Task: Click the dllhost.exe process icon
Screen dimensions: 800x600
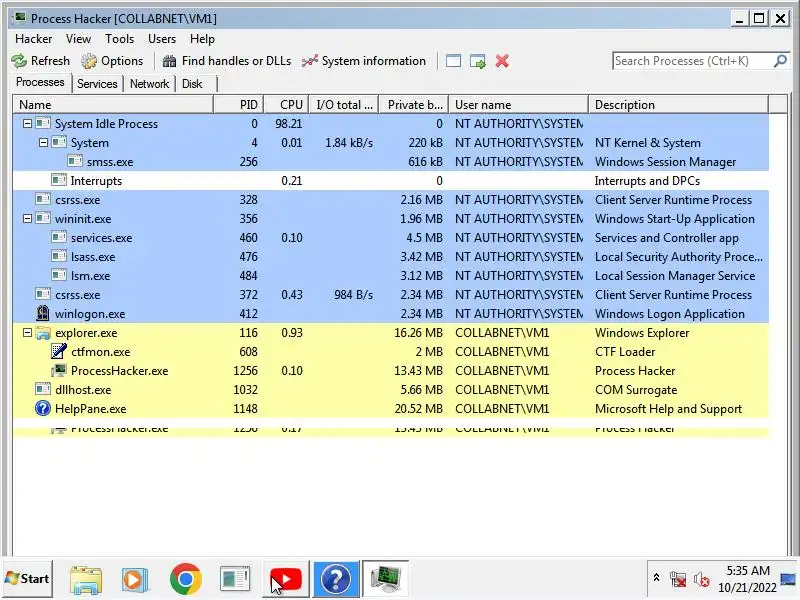Action: [43, 389]
